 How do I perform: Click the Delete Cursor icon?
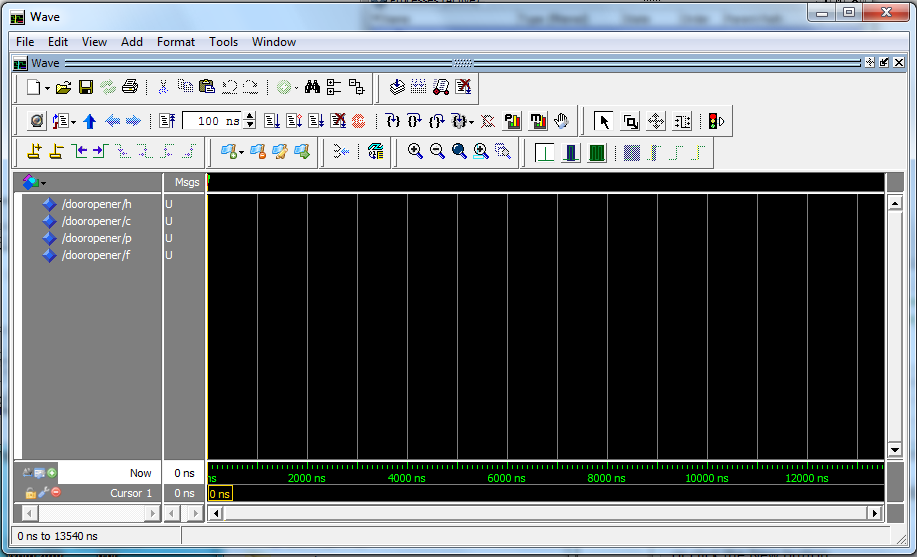point(56,152)
